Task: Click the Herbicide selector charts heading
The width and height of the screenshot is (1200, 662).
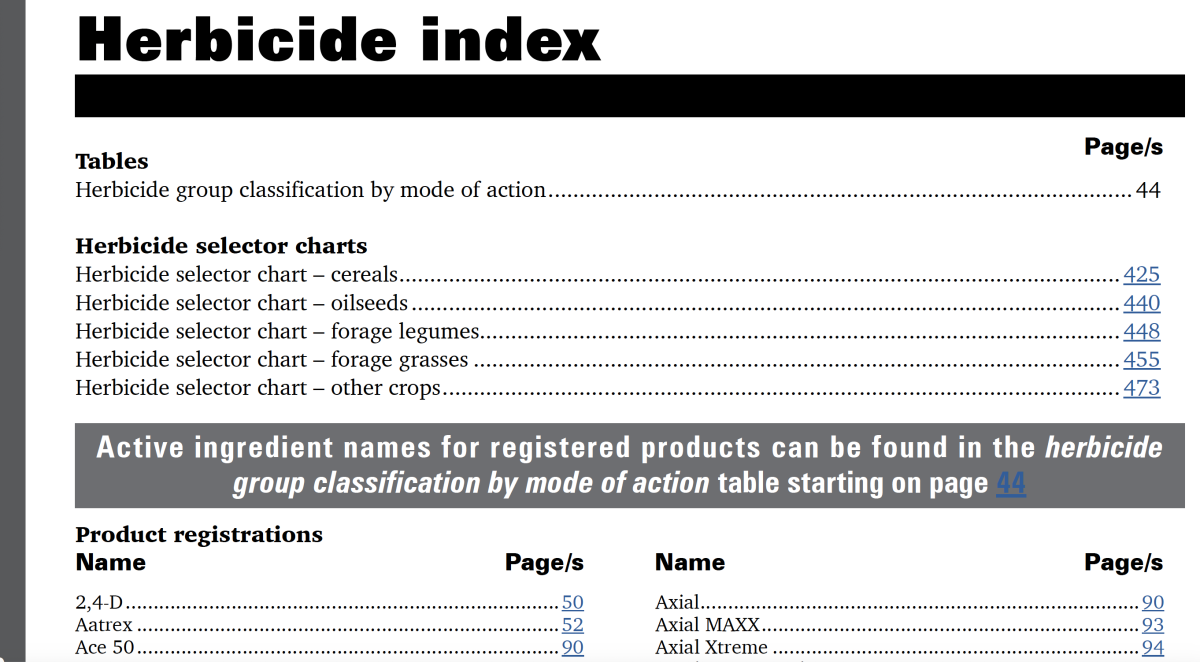Action: tap(221, 246)
